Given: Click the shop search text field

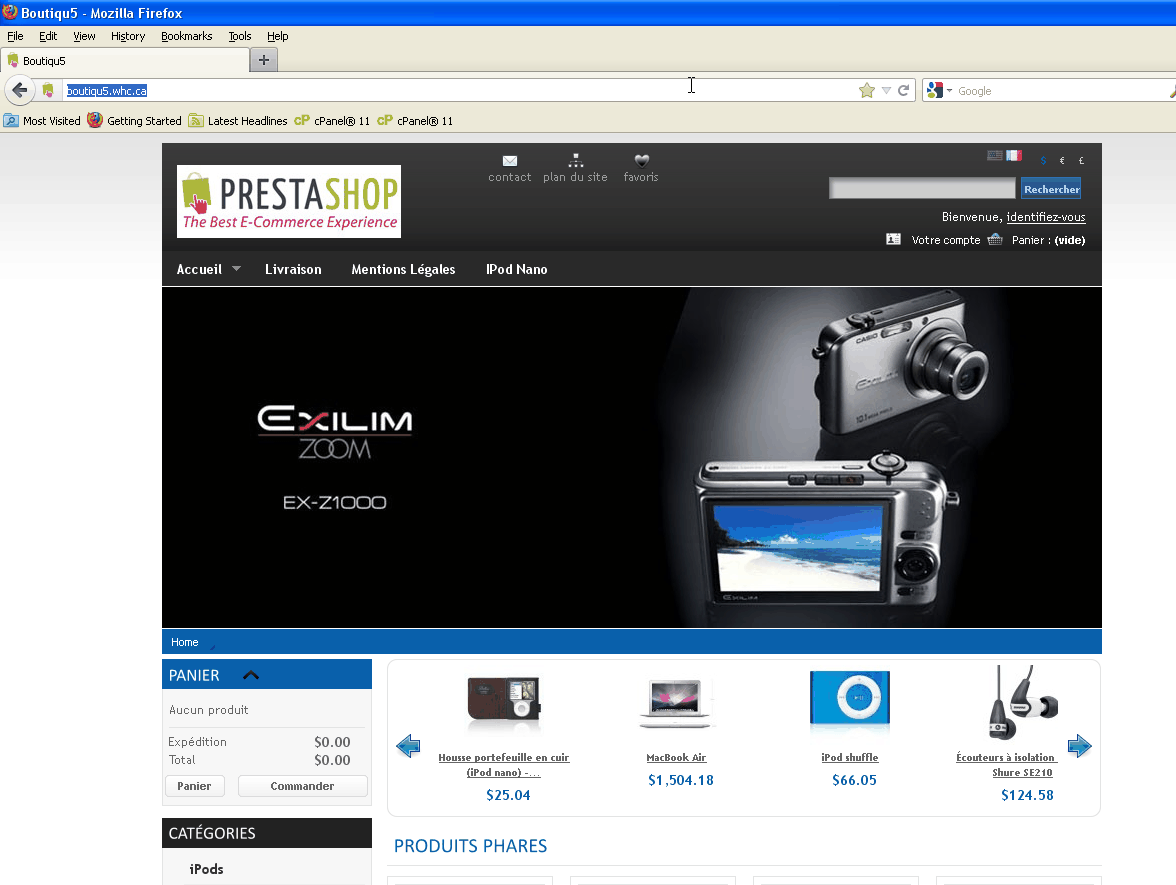Looking at the screenshot, I should pos(922,188).
